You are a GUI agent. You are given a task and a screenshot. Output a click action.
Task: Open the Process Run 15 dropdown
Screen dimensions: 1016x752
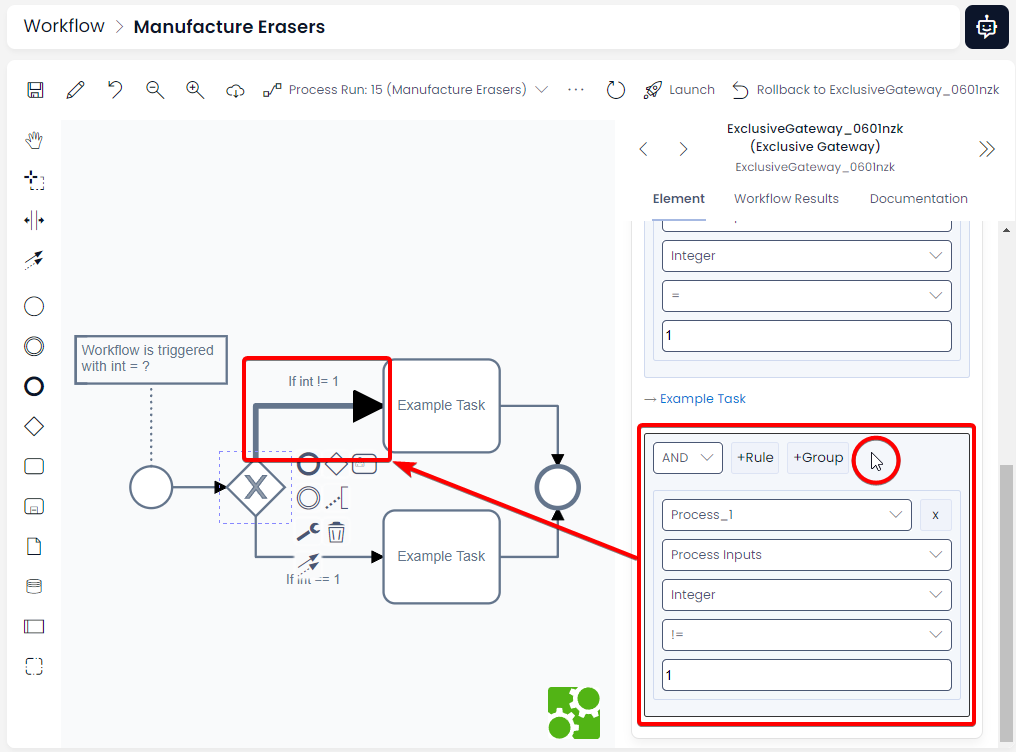[542, 89]
